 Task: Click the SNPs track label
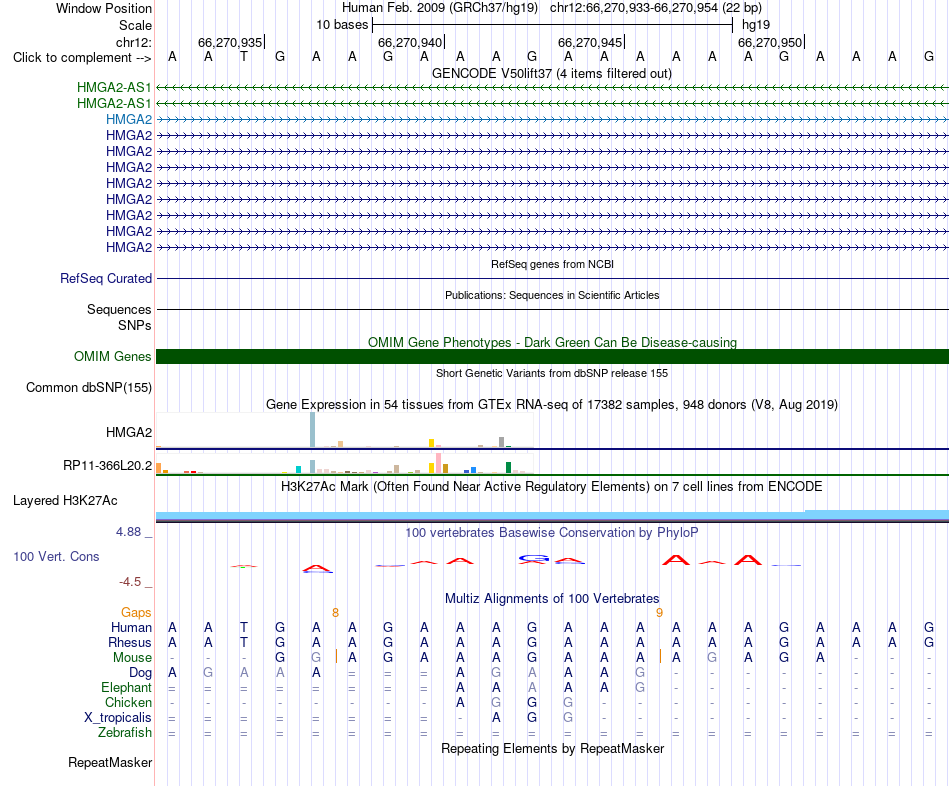[x=135, y=325]
